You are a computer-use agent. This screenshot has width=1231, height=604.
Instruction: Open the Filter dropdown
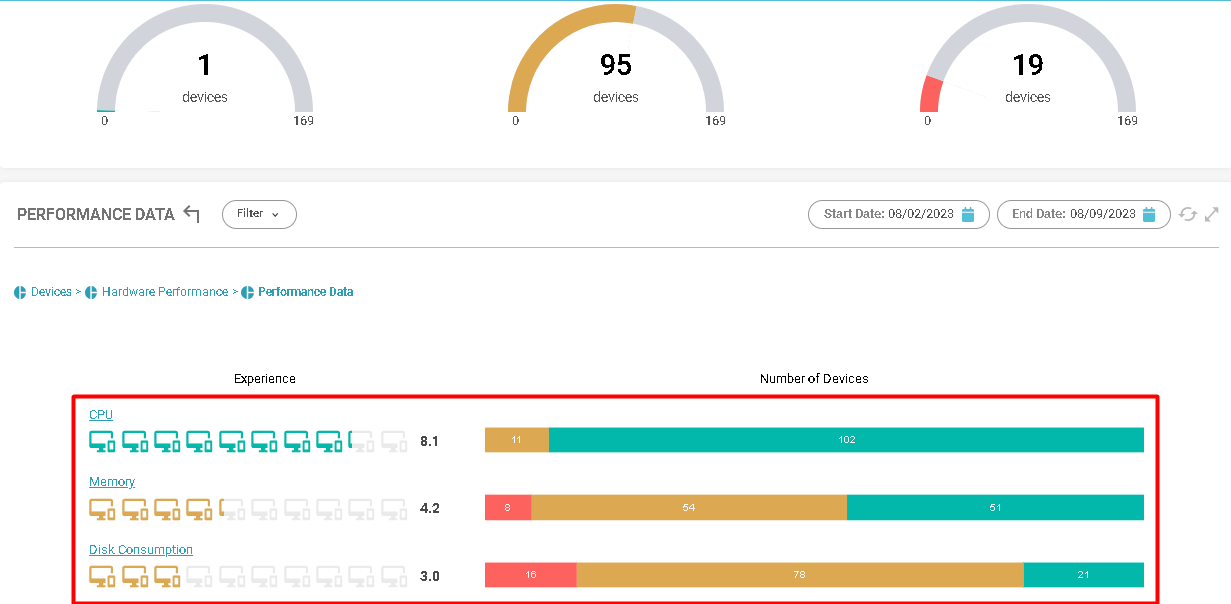tap(259, 214)
